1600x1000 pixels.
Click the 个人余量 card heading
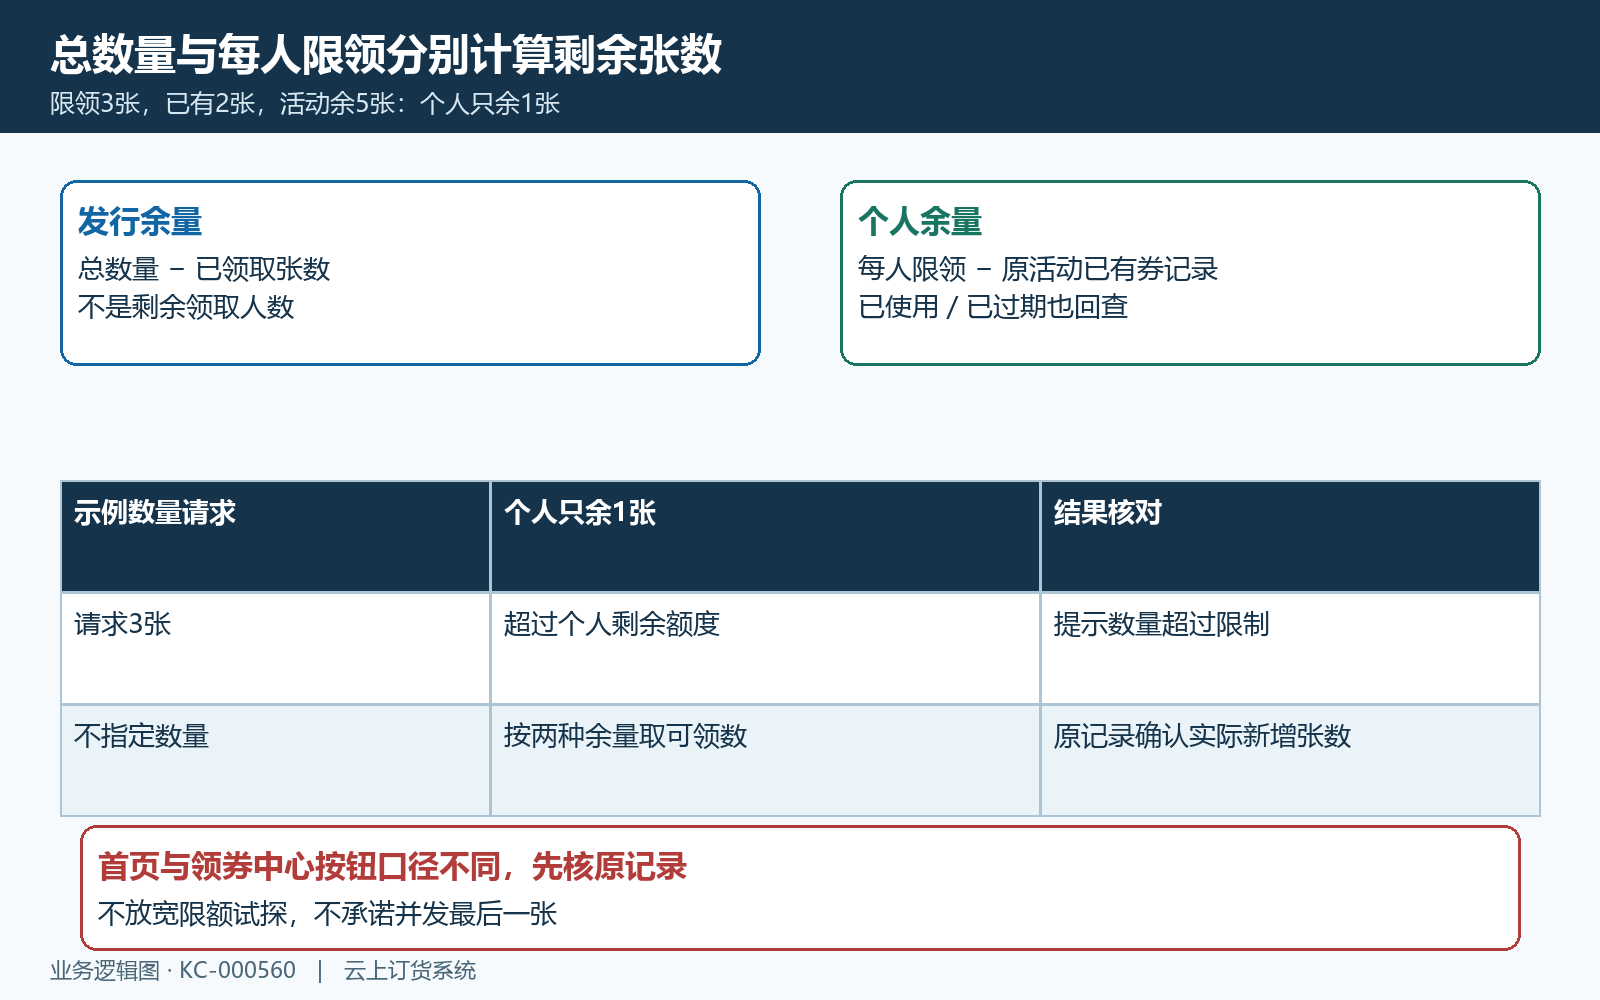[920, 221]
